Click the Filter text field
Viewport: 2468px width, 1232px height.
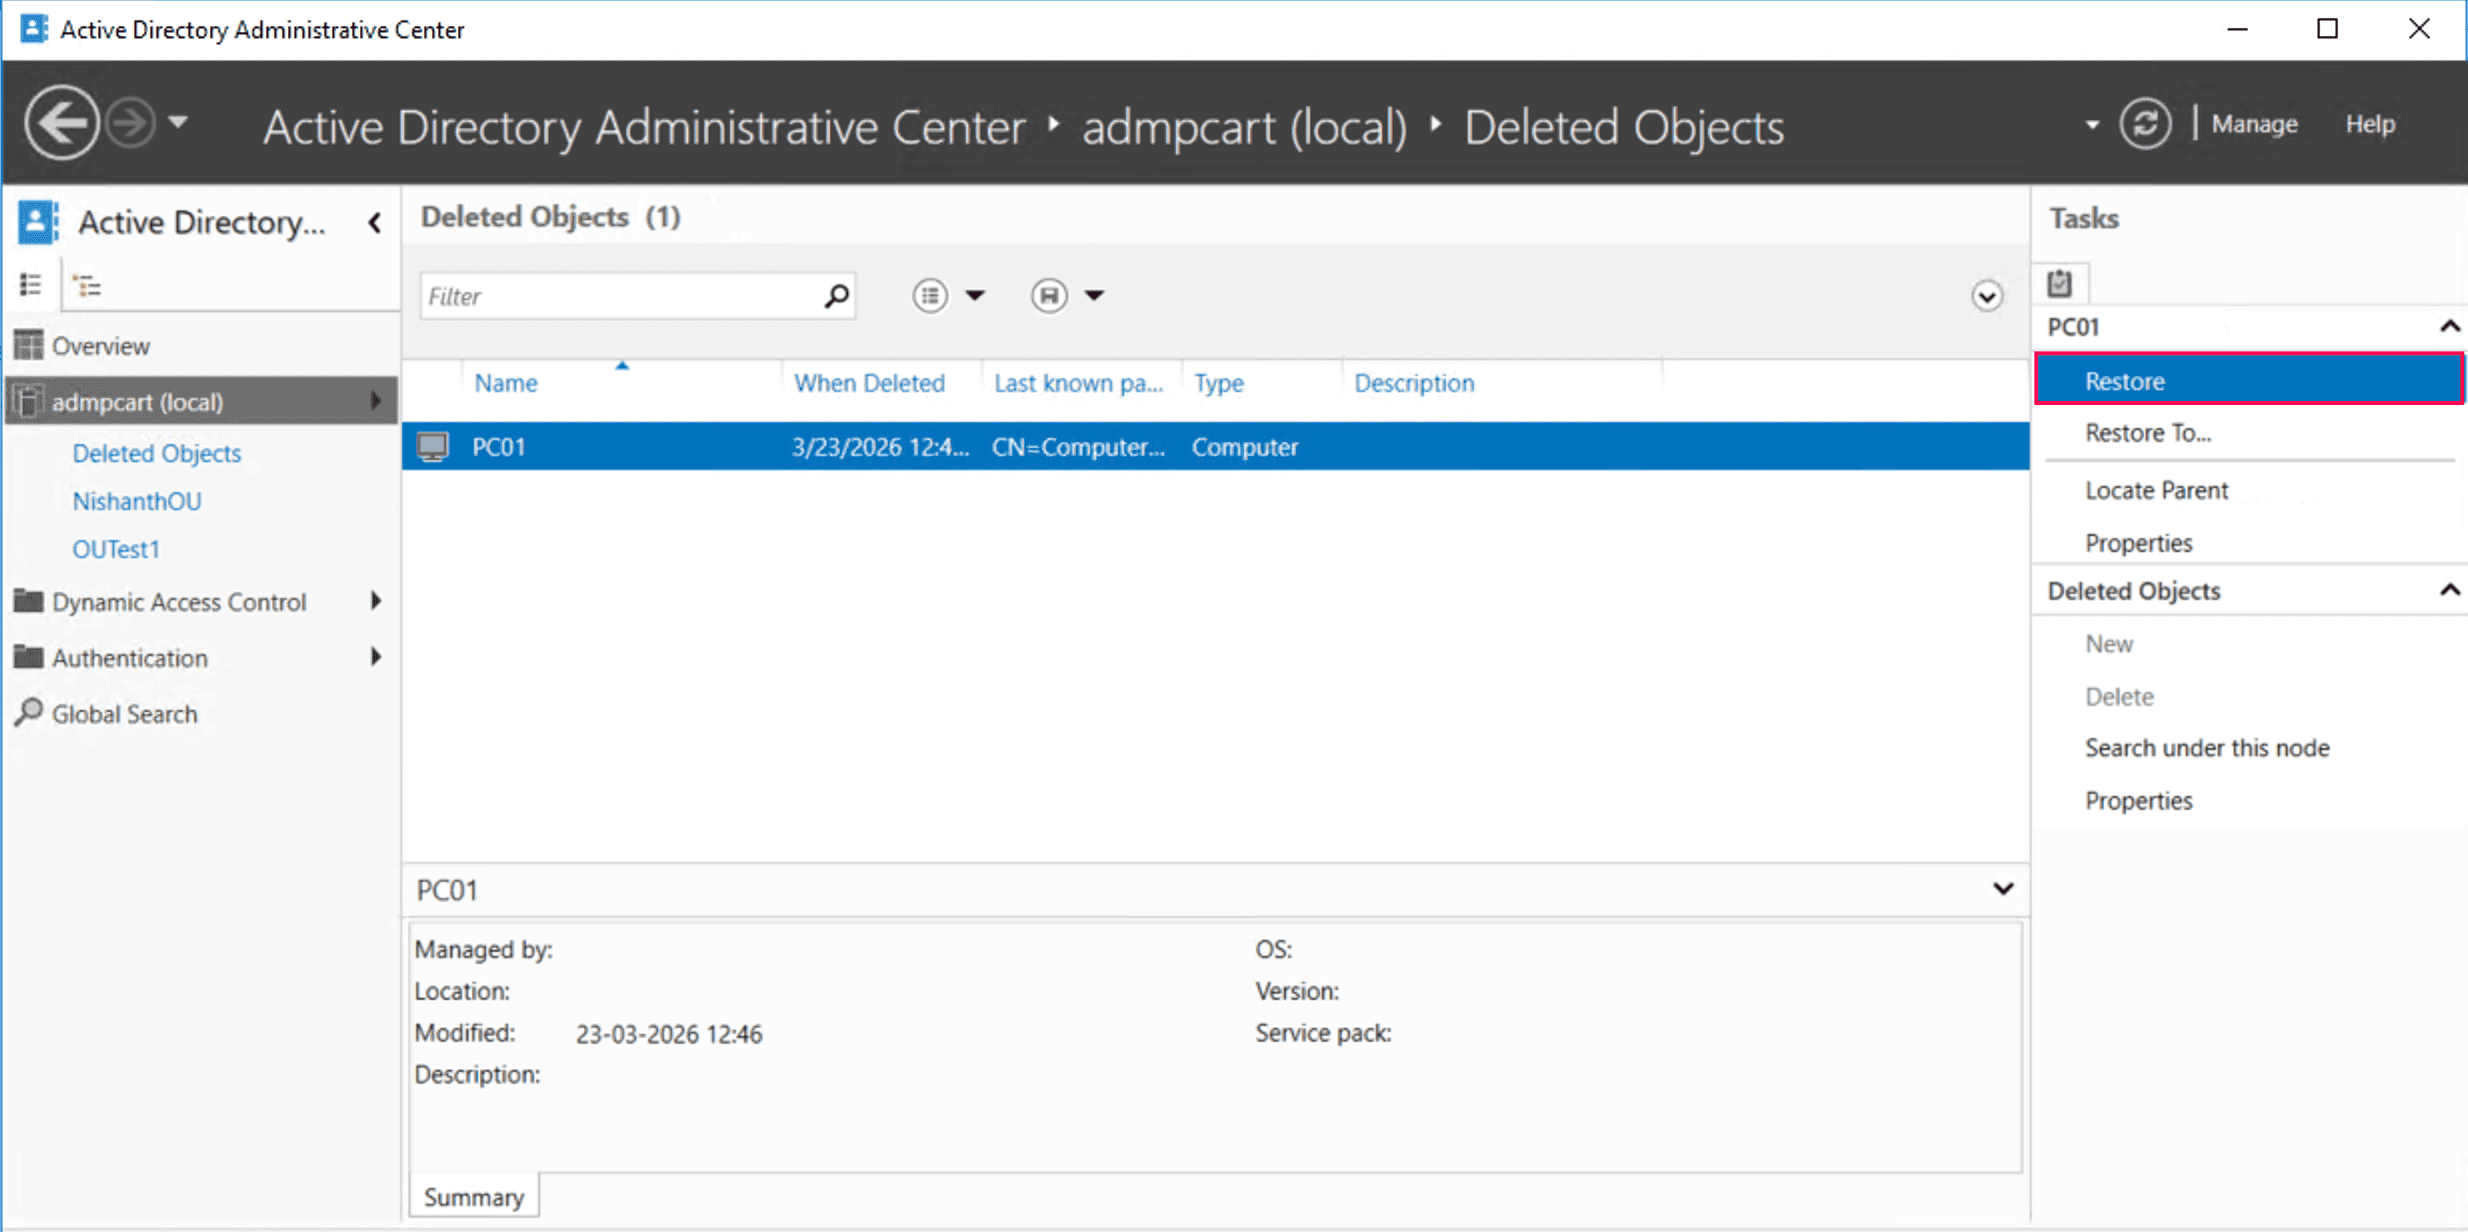620,296
